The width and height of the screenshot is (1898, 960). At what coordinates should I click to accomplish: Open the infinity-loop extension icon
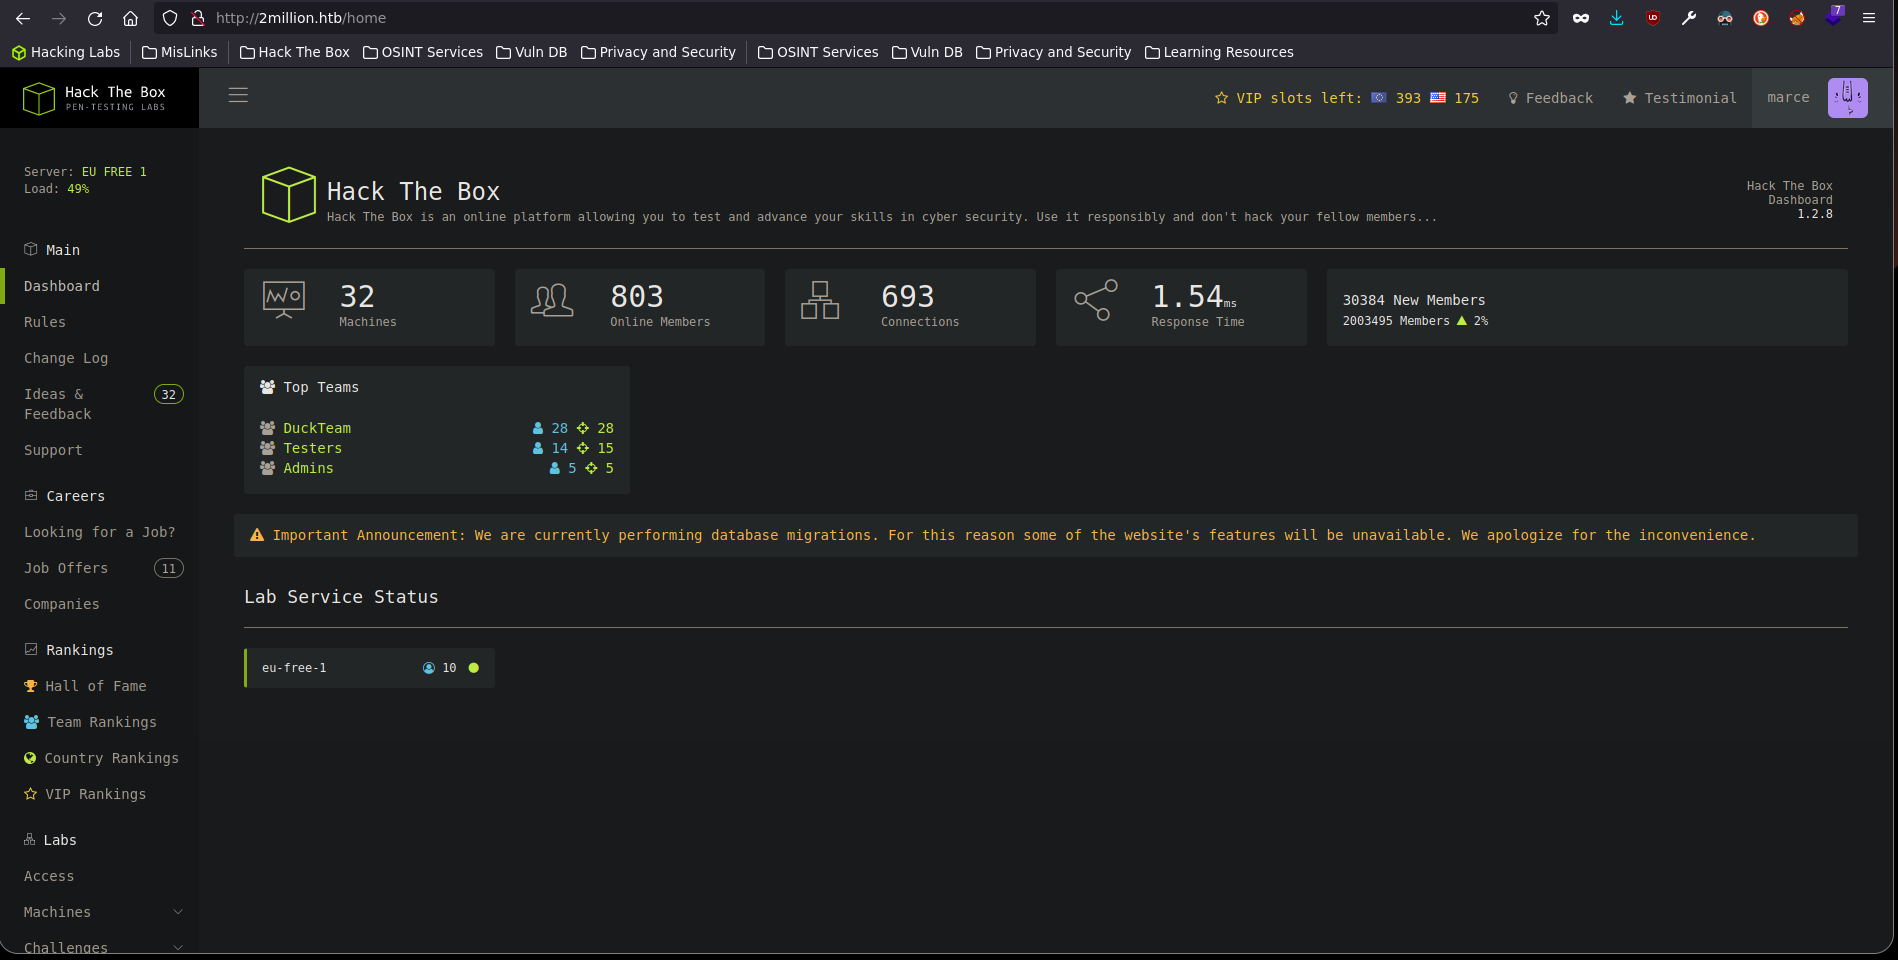point(1580,18)
